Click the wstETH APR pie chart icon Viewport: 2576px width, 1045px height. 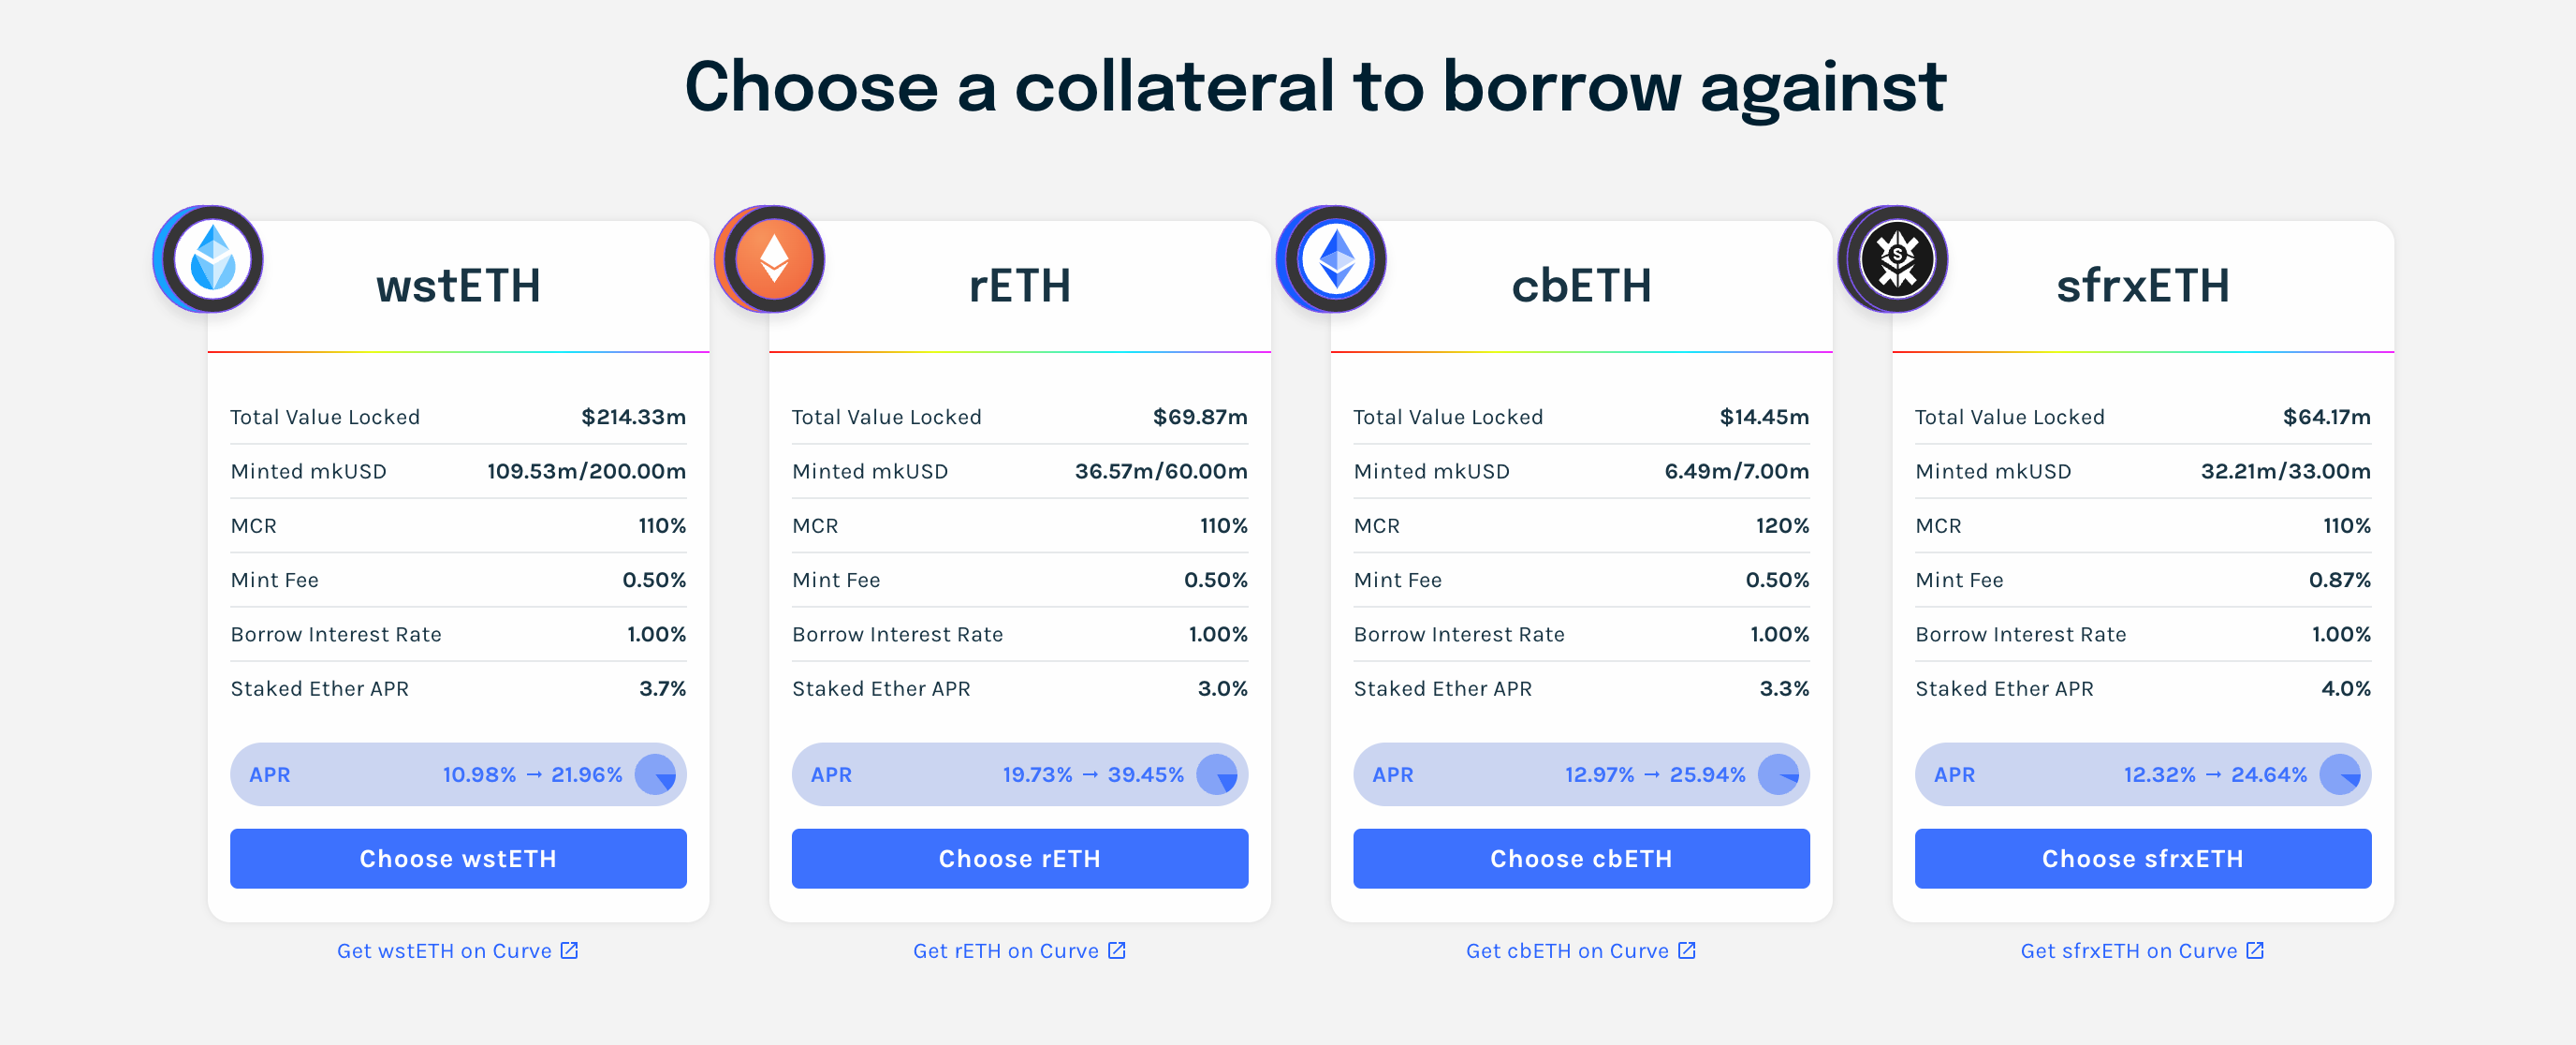(x=656, y=774)
